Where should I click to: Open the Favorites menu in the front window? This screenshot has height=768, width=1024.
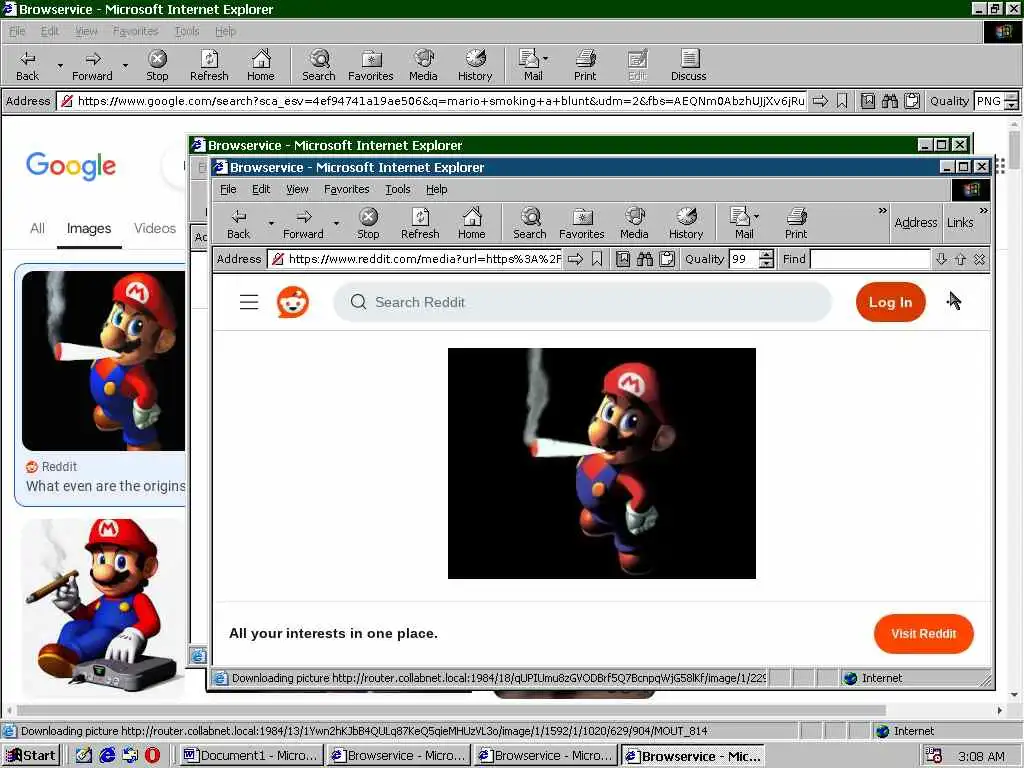pos(346,189)
